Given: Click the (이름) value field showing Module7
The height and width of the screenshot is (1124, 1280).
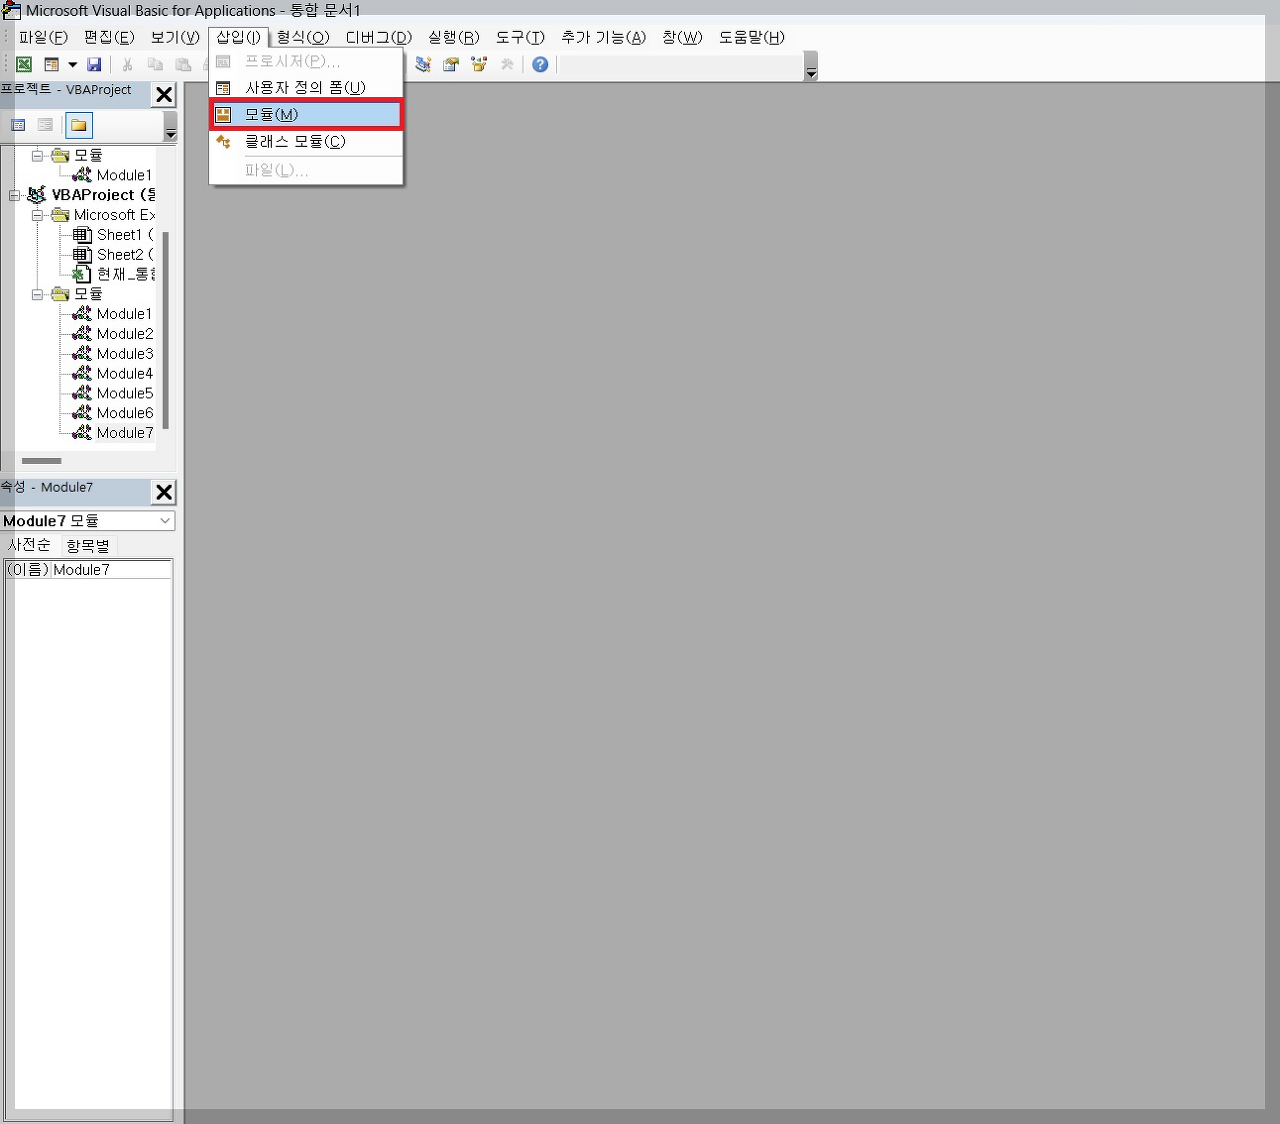Looking at the screenshot, I should 111,570.
